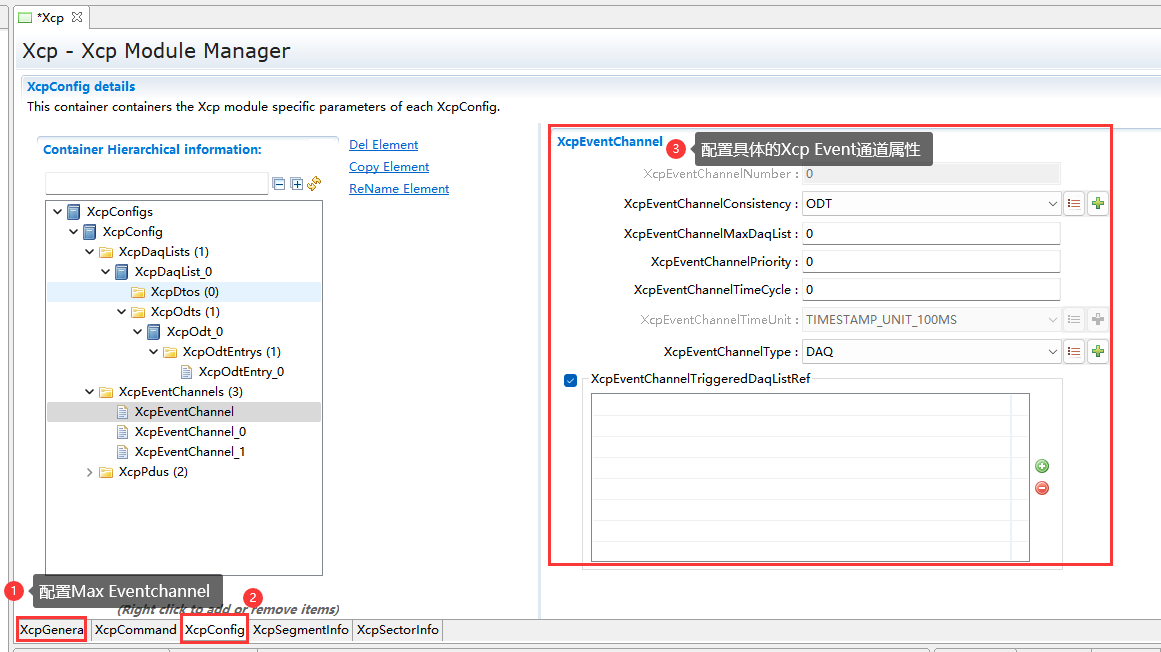The height and width of the screenshot is (652, 1161).
Task: Collapse the XcpEventChannels tree node
Action: click(x=90, y=392)
